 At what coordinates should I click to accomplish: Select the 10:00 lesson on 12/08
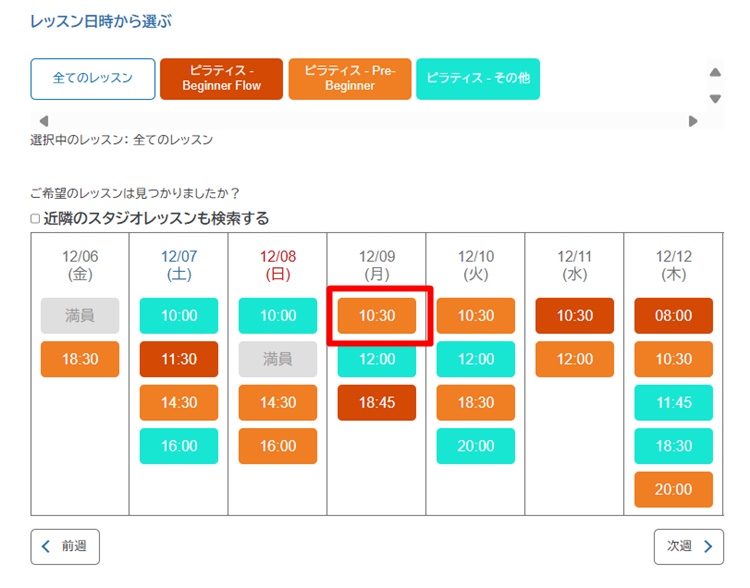click(278, 316)
